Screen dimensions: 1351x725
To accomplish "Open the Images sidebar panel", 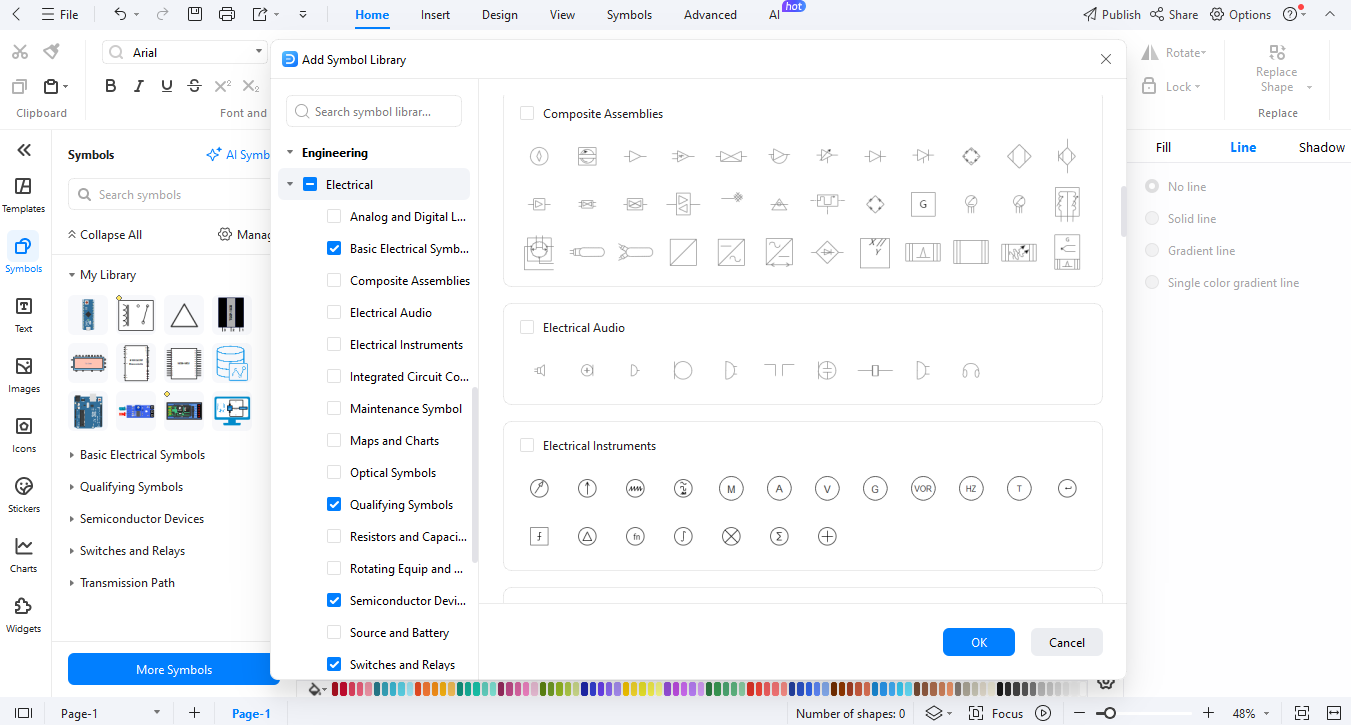I will coord(24,374).
